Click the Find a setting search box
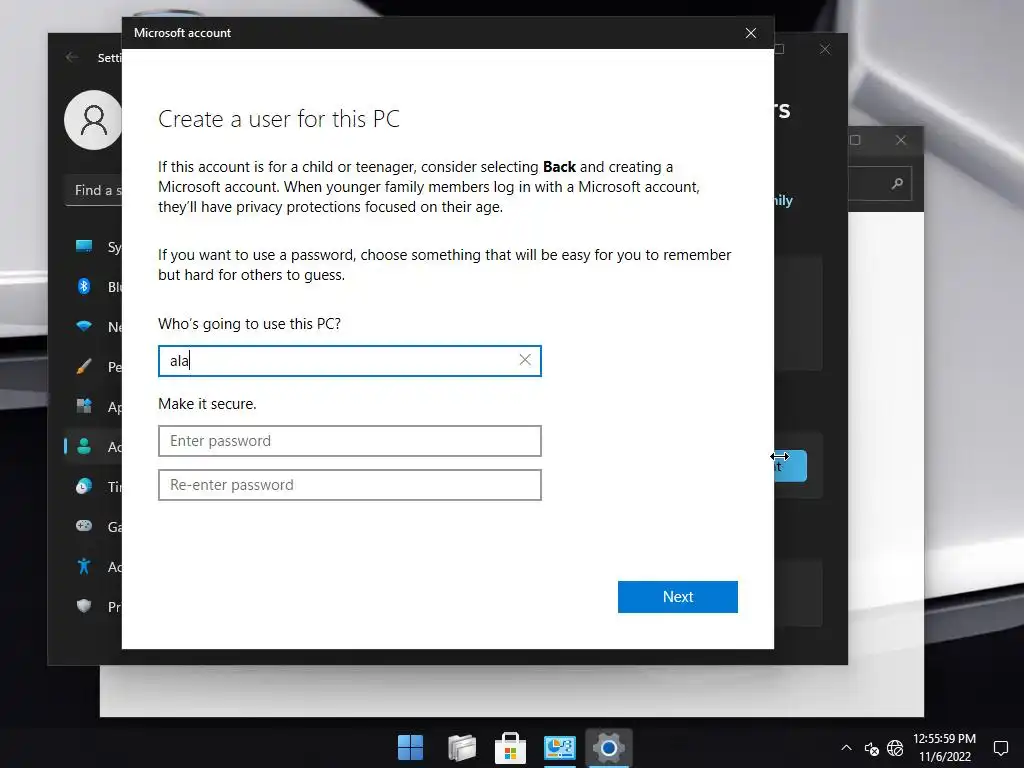 click(x=94, y=190)
